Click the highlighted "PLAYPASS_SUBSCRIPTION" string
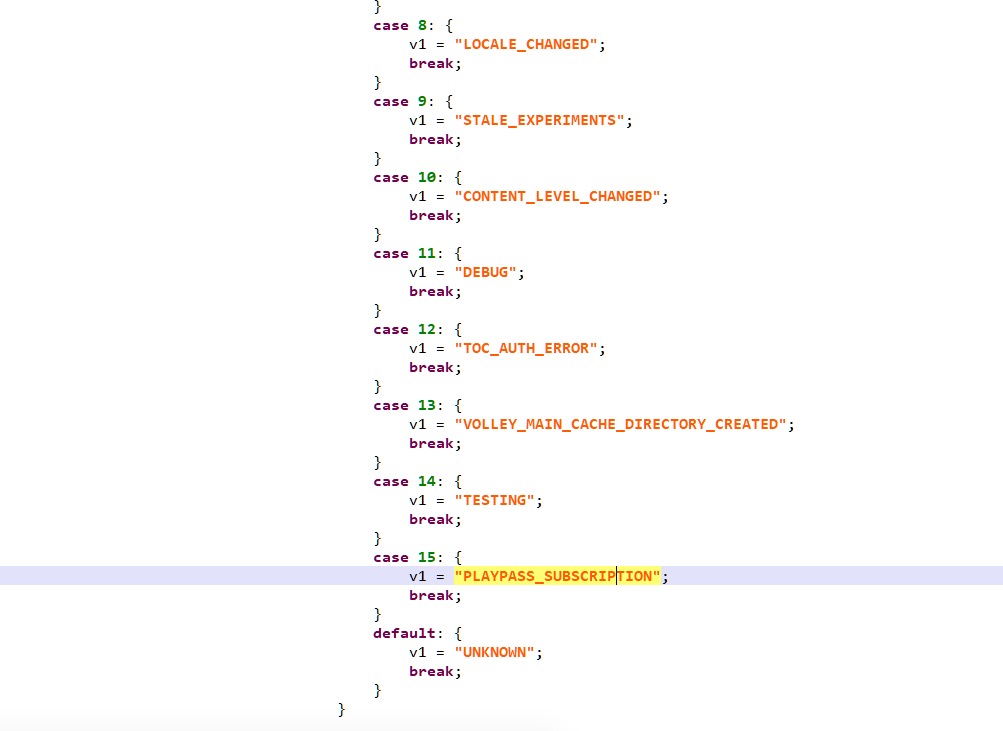The height and width of the screenshot is (731, 1003). tap(558, 577)
